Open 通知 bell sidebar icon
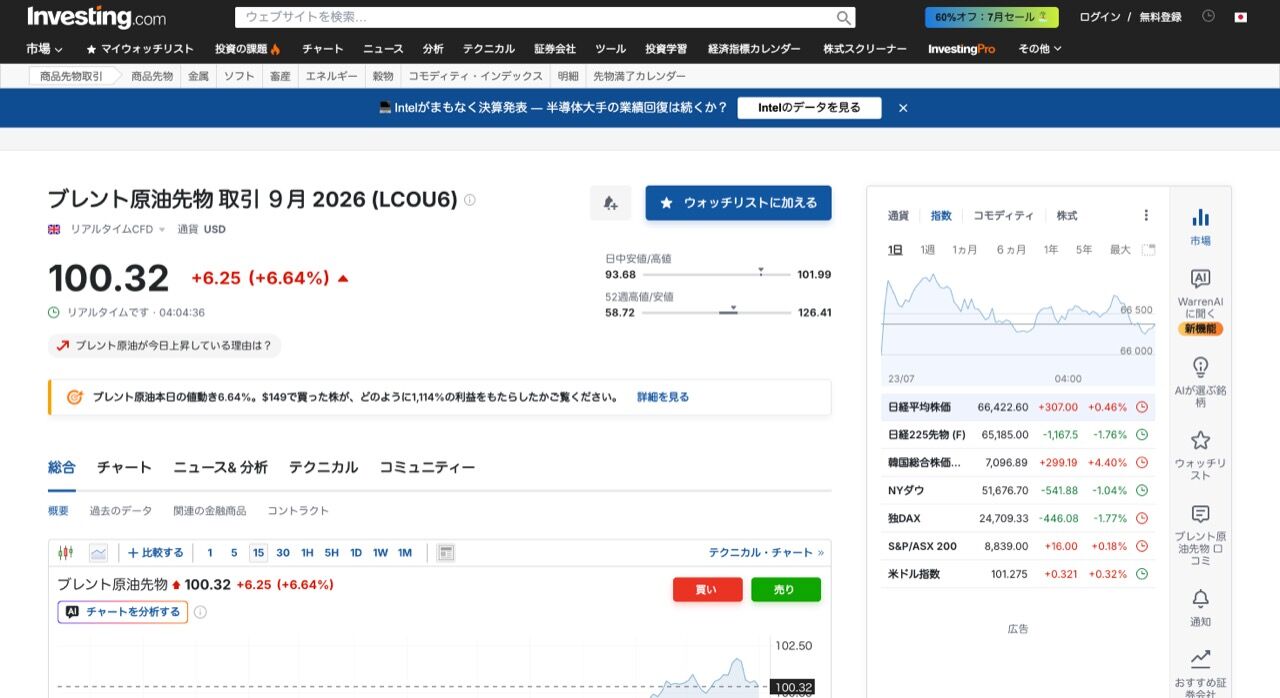This screenshot has width=1280, height=698. pyautogui.click(x=1200, y=598)
